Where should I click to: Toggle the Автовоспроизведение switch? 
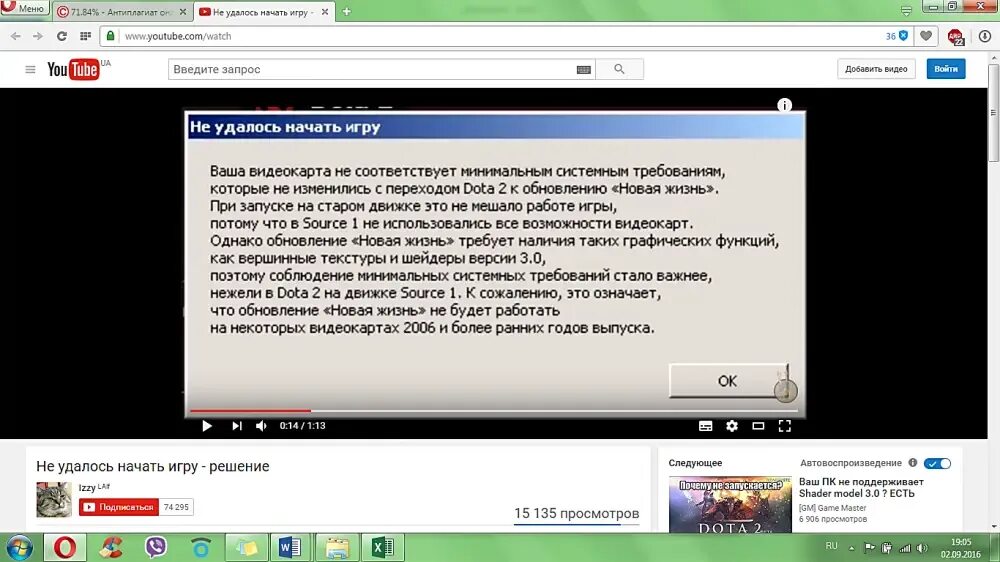[938, 464]
